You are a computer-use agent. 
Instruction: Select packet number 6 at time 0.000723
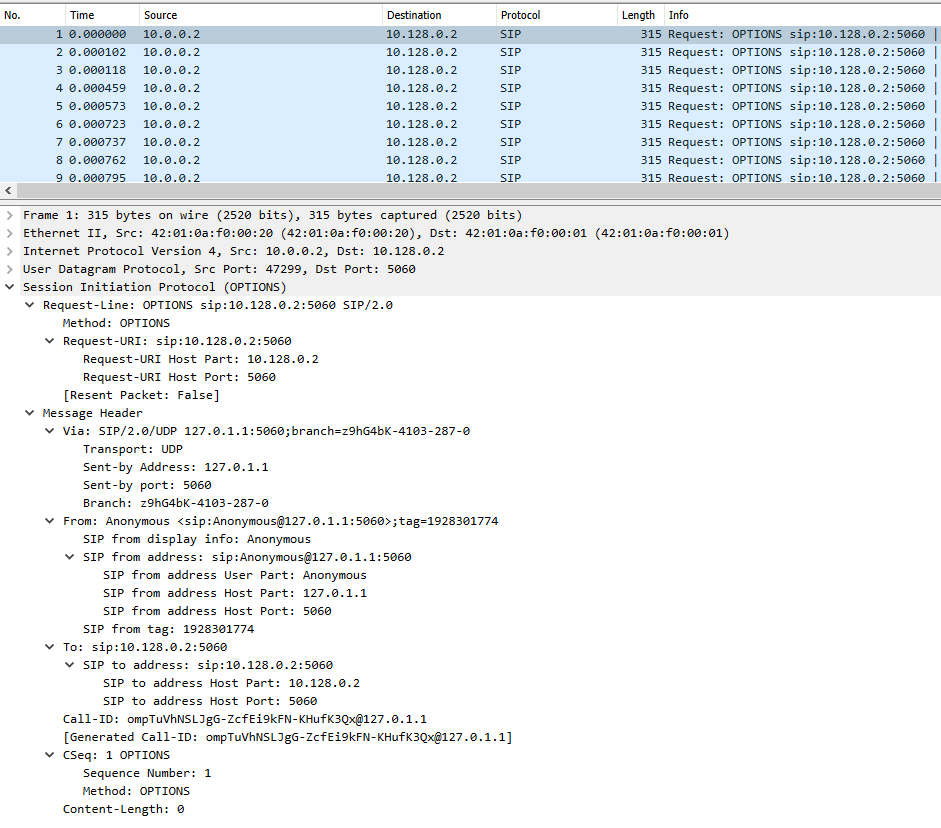pos(470,124)
